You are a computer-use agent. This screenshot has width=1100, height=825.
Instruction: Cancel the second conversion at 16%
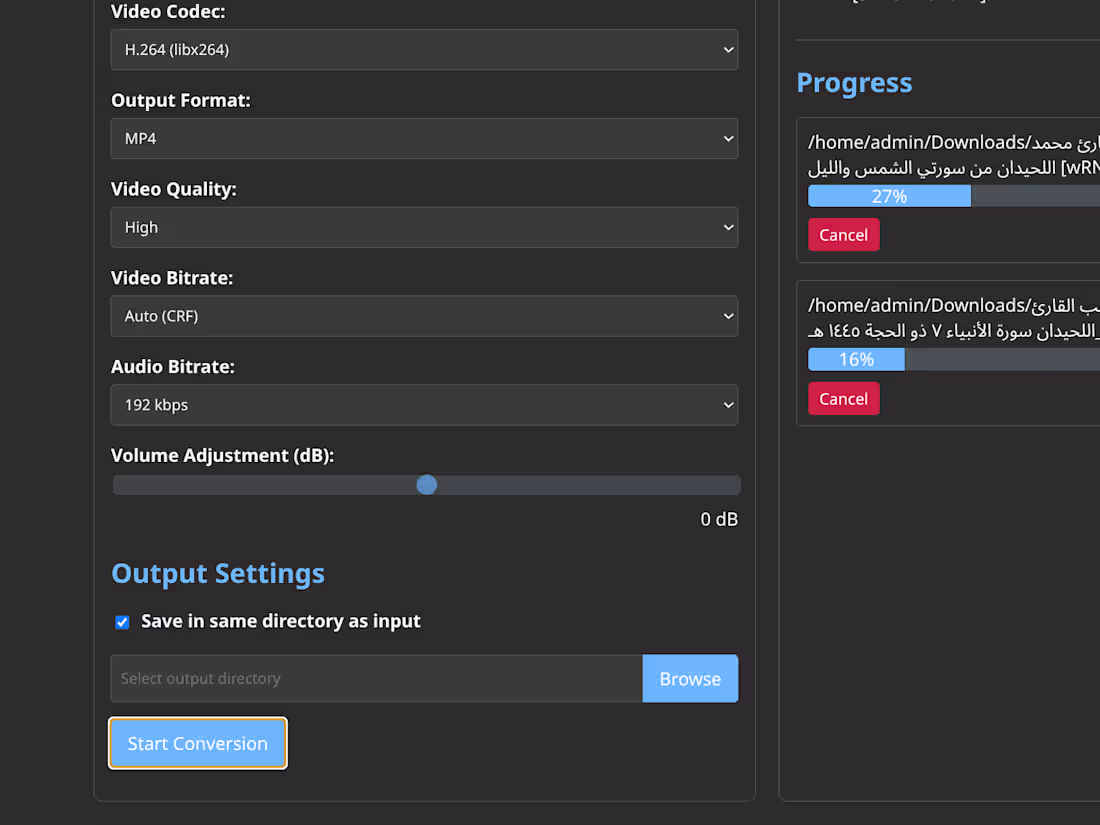(843, 398)
